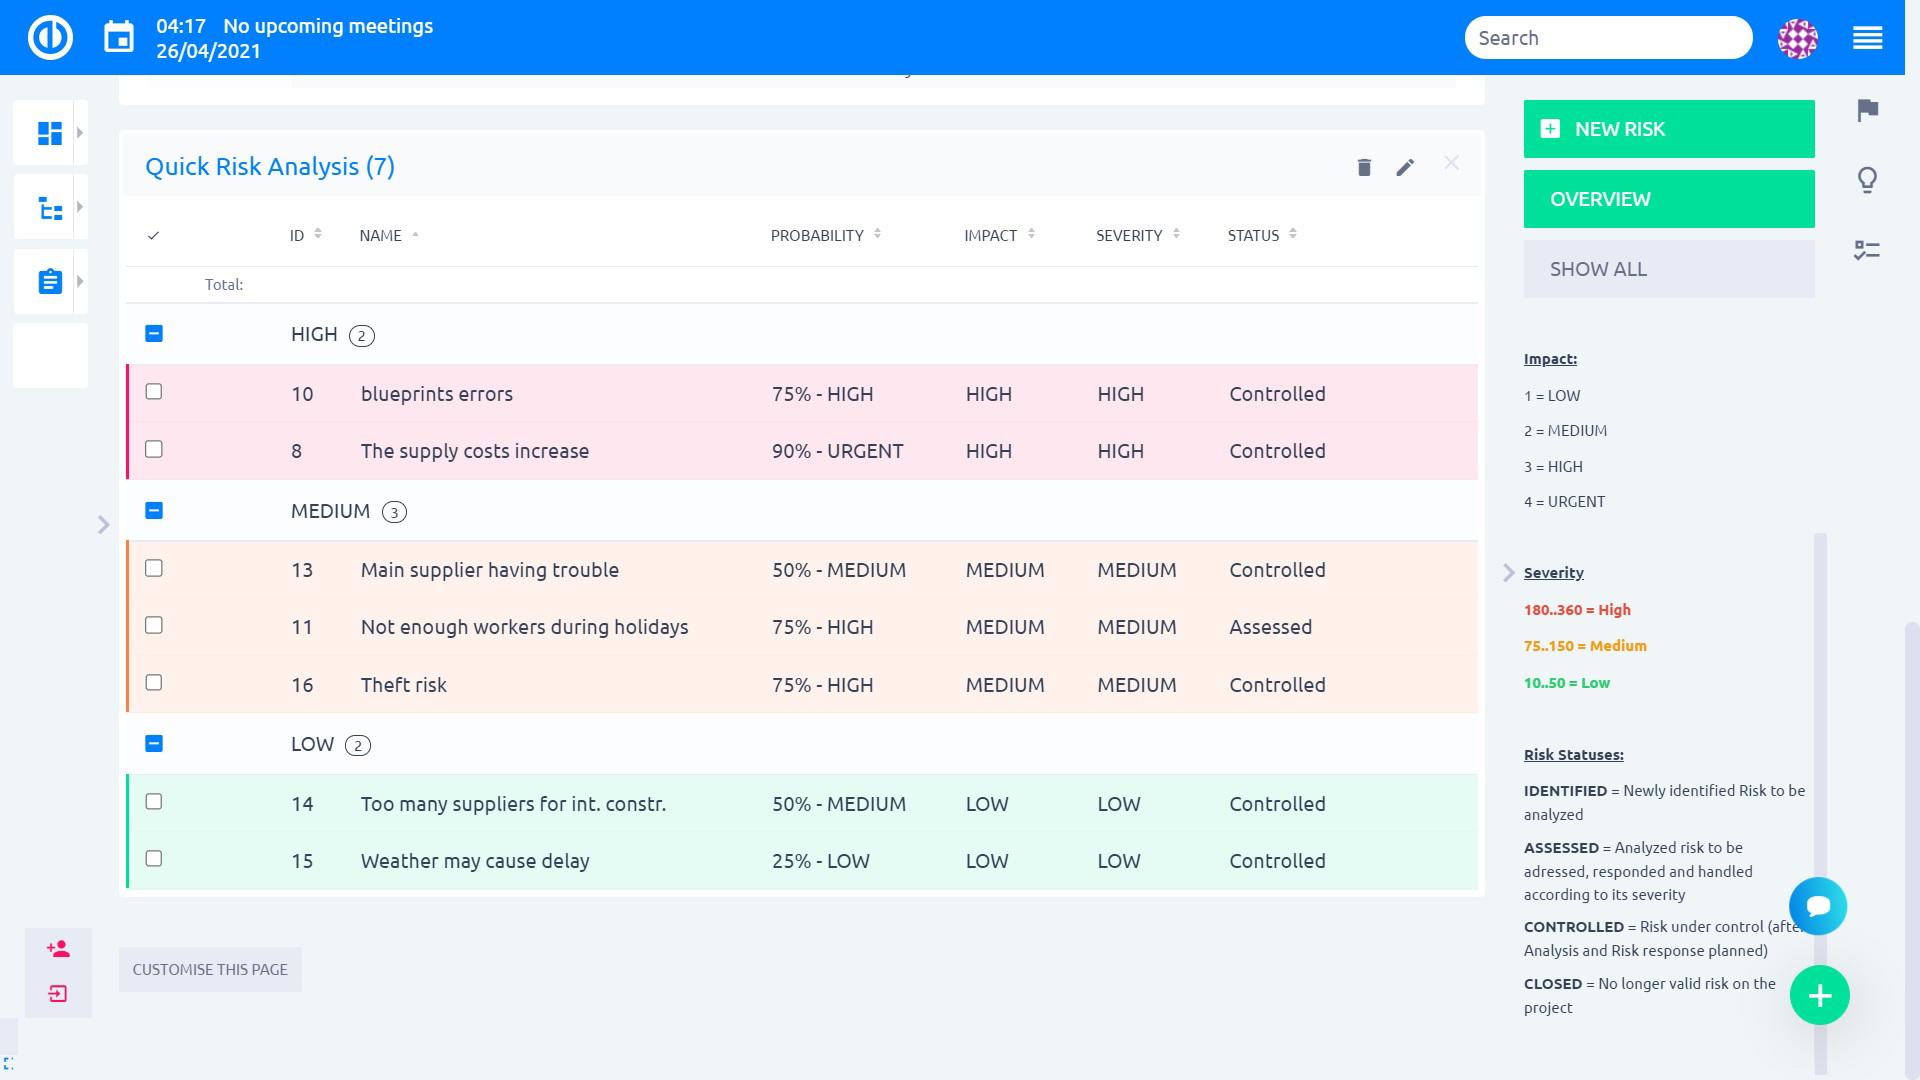
Task: Click the add user icon at bottom left
Action: (58, 949)
